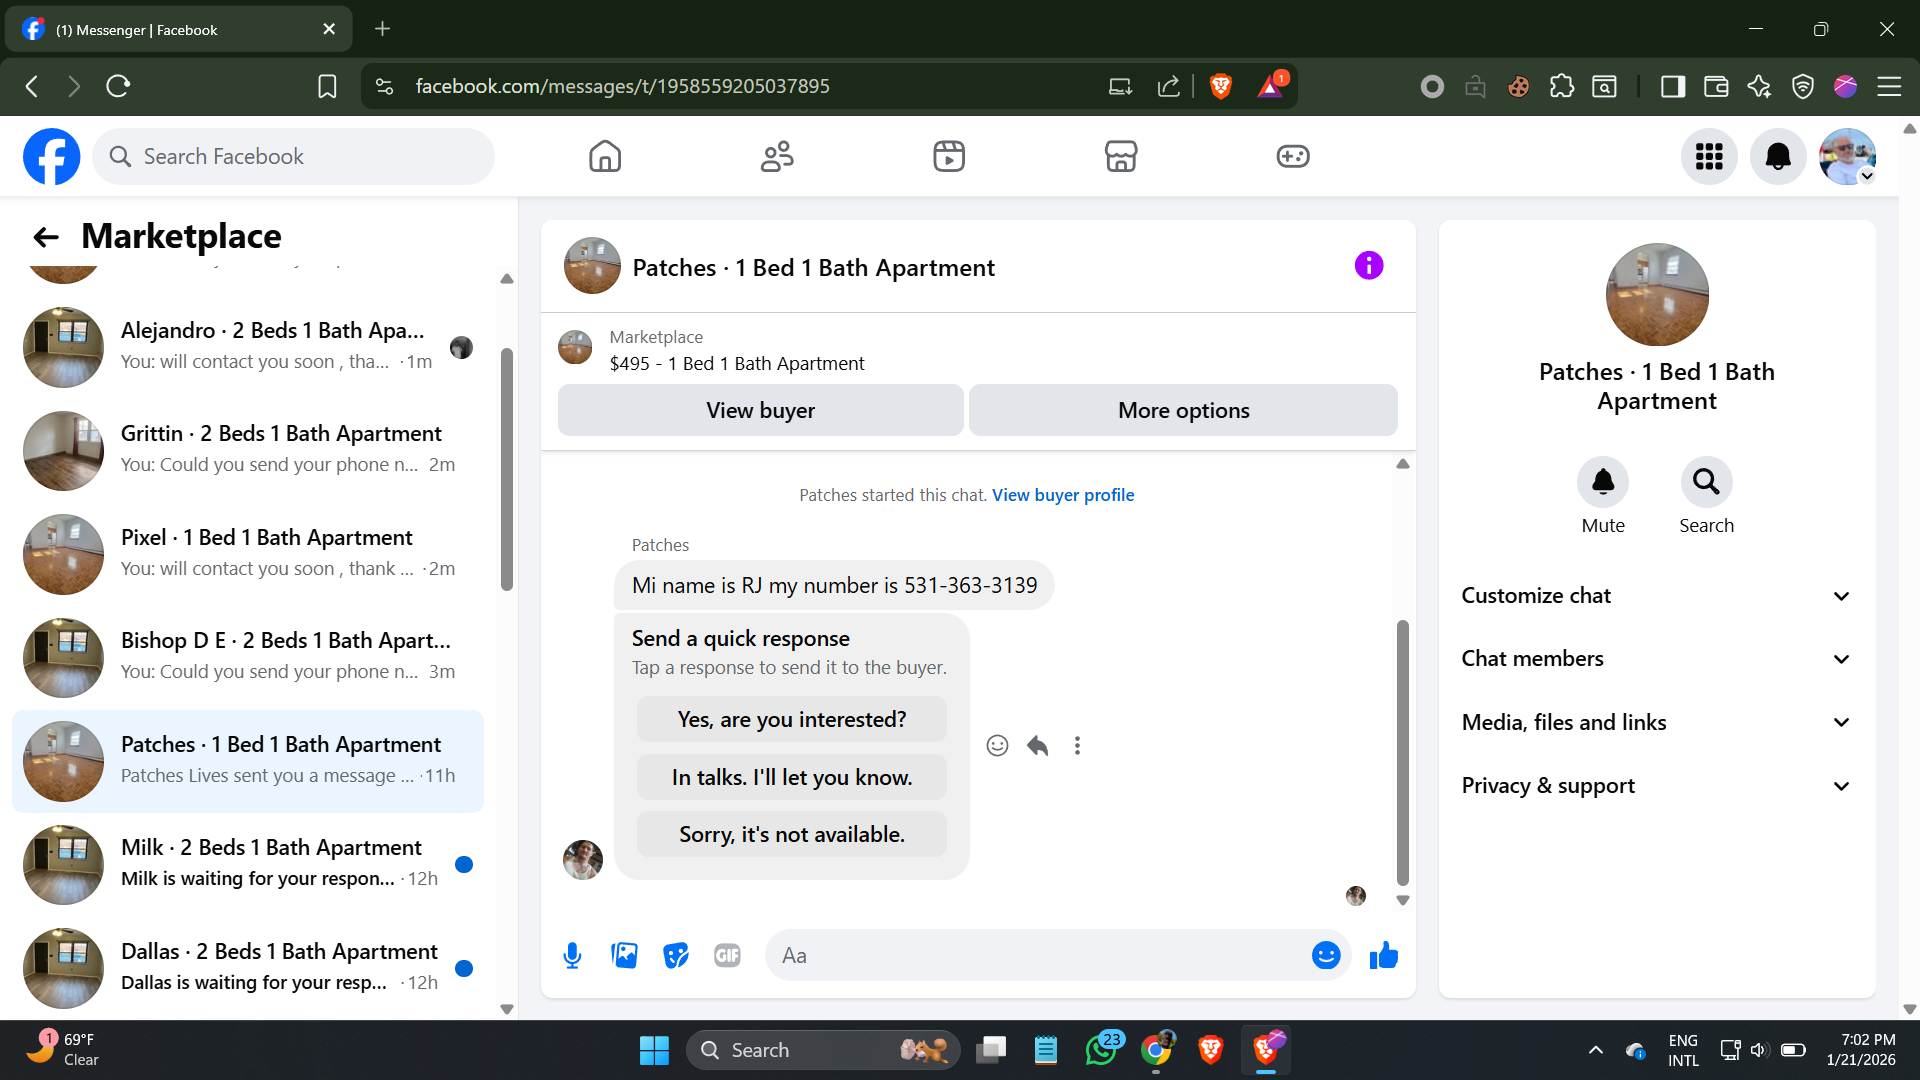Click the chat message scrollbar

click(x=1402, y=750)
